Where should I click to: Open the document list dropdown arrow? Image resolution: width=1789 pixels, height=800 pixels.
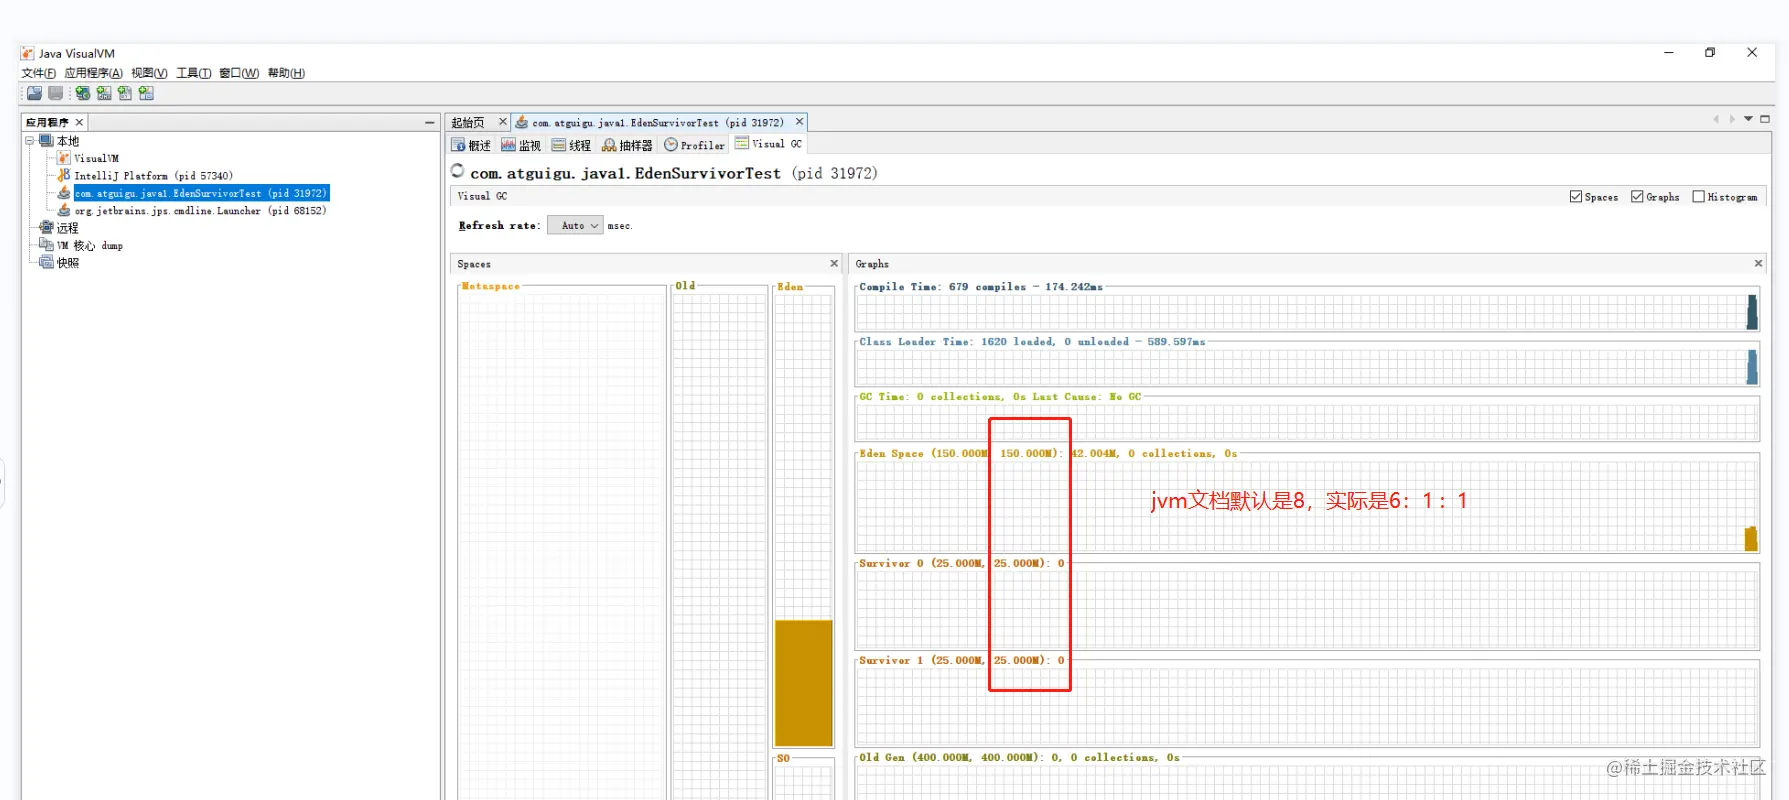tap(1748, 119)
